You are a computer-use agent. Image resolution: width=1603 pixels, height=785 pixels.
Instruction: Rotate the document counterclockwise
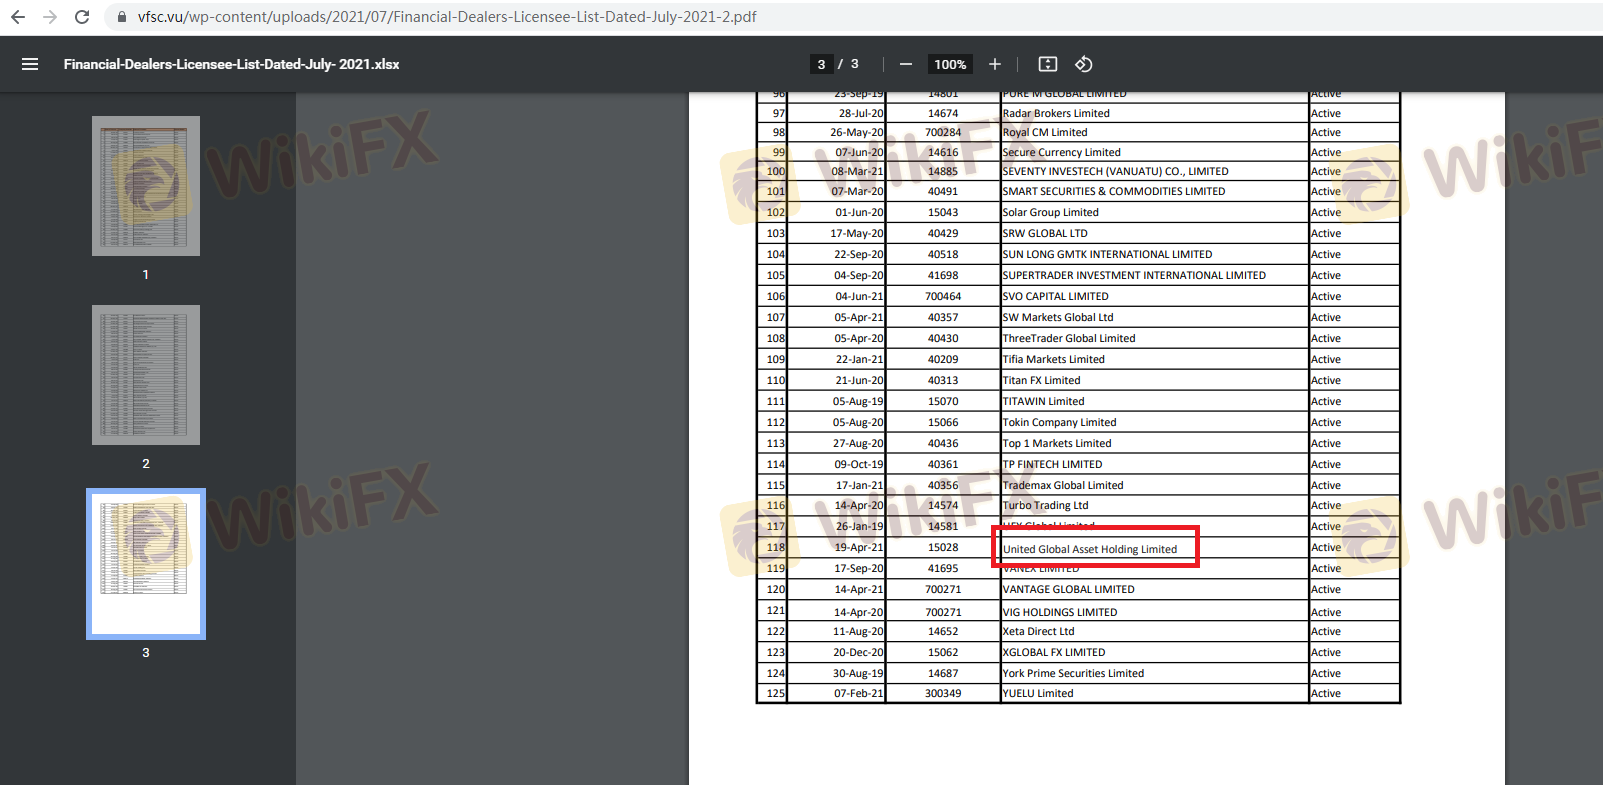(1083, 64)
